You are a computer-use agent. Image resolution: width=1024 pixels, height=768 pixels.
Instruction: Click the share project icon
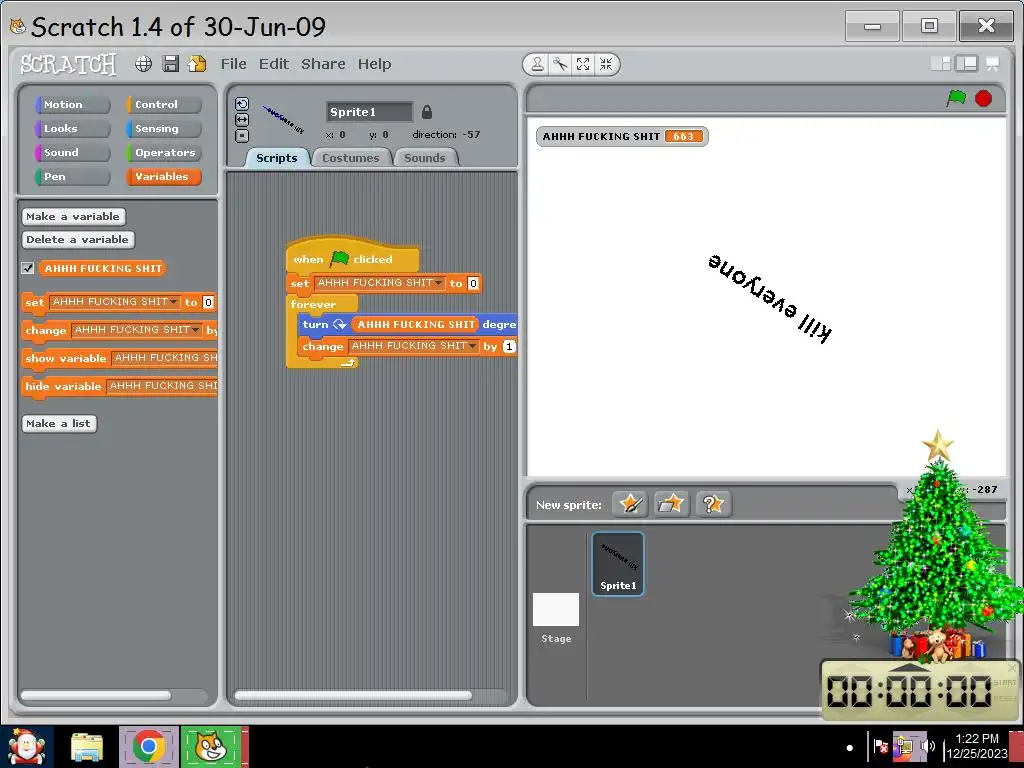[197, 63]
